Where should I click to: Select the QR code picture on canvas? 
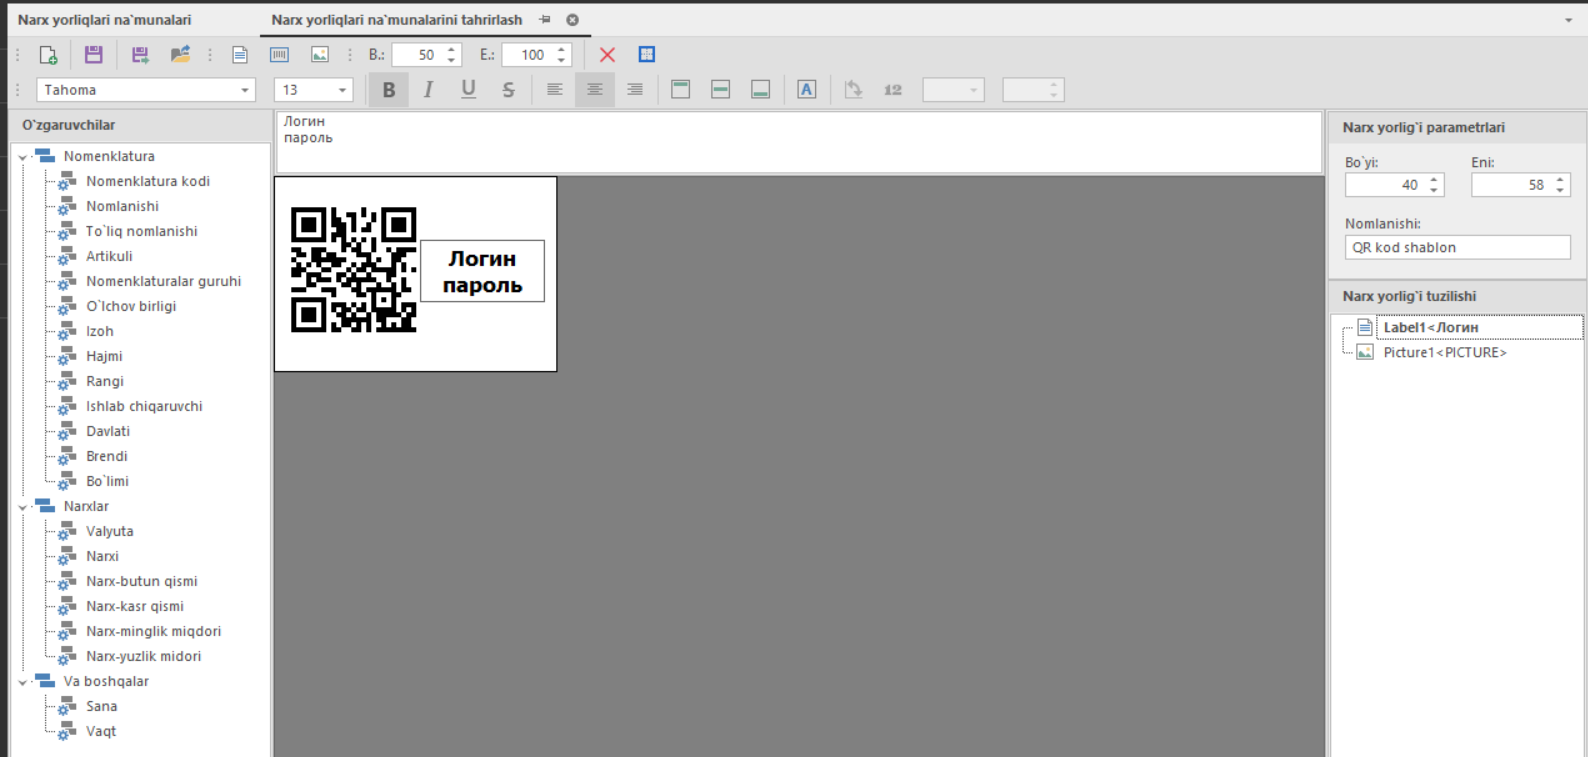coord(353,270)
